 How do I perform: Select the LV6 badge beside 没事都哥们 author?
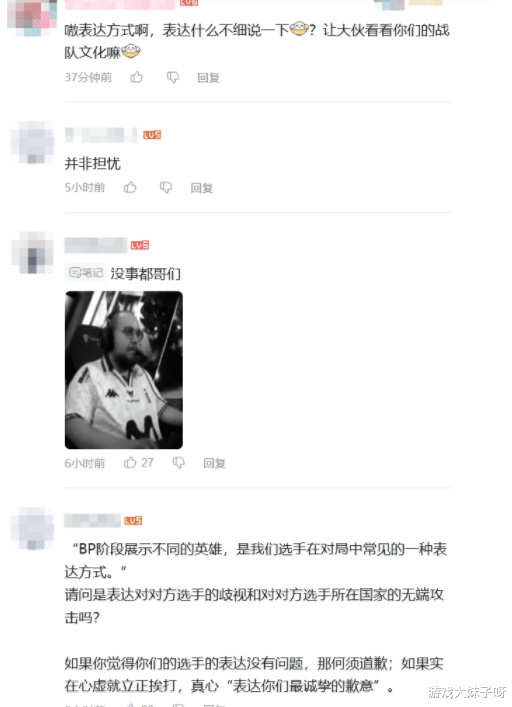click(x=140, y=245)
